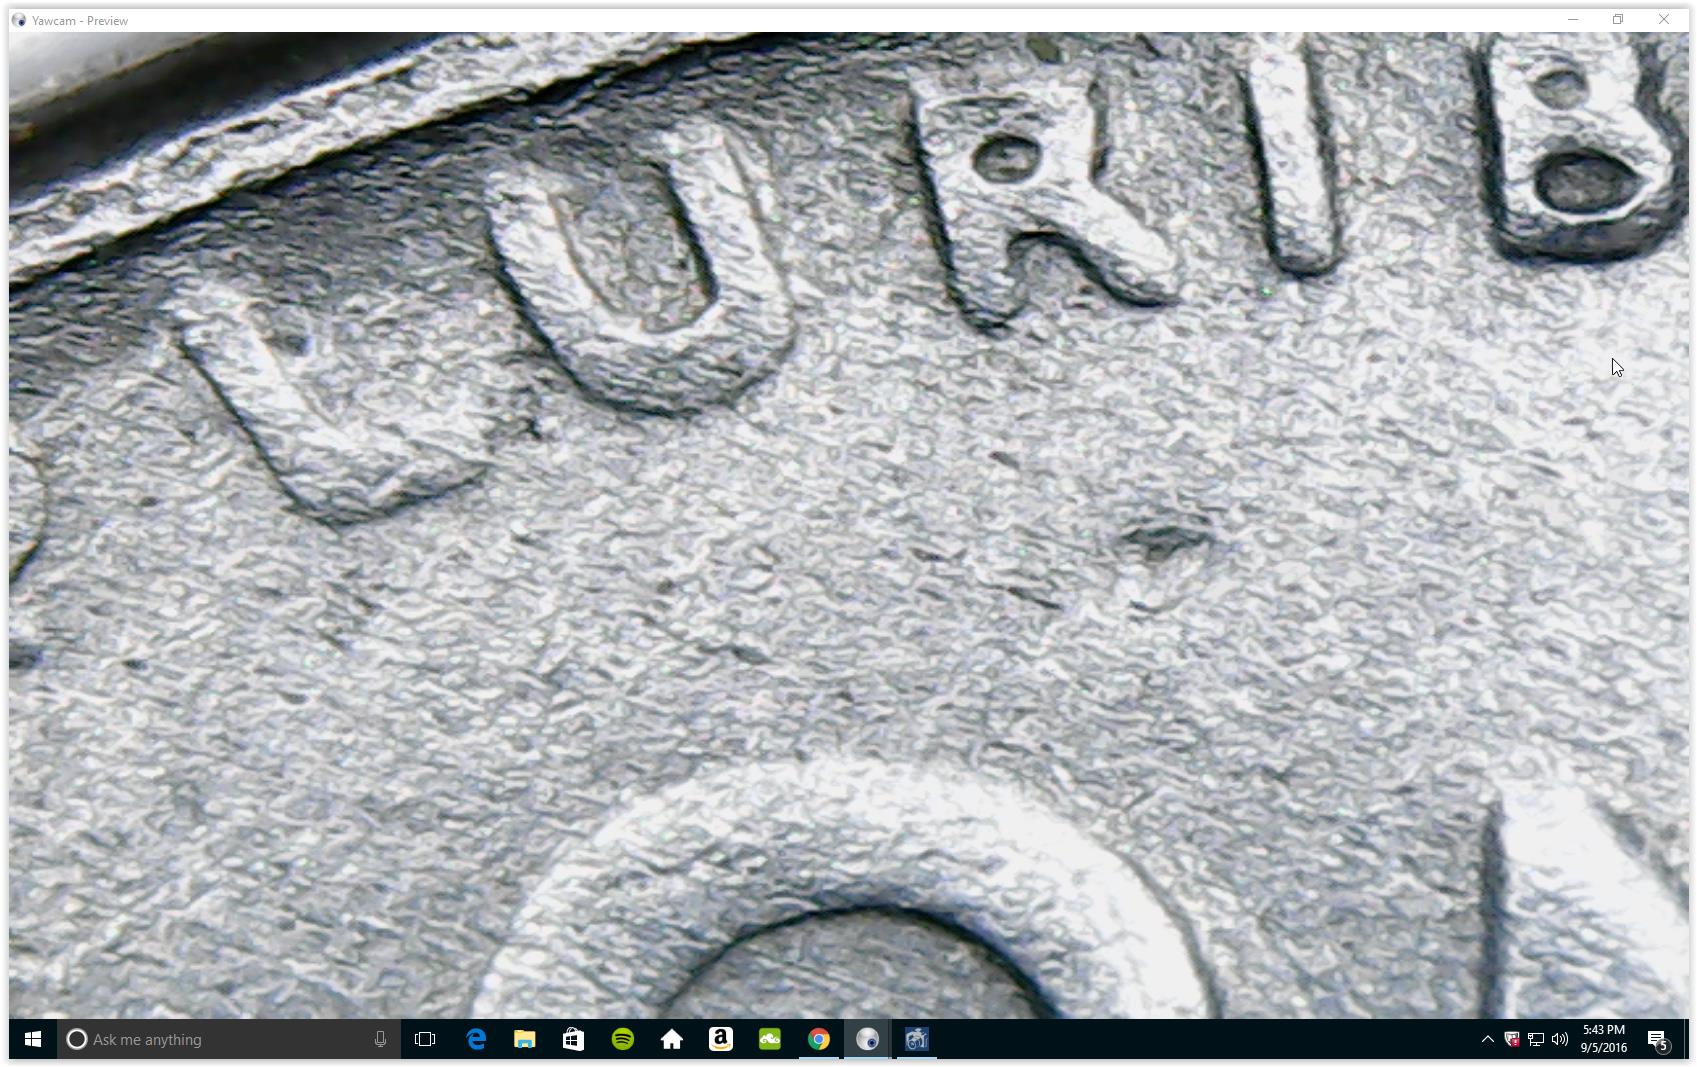Open Google Chrome from the taskbar

pyautogui.click(x=818, y=1039)
